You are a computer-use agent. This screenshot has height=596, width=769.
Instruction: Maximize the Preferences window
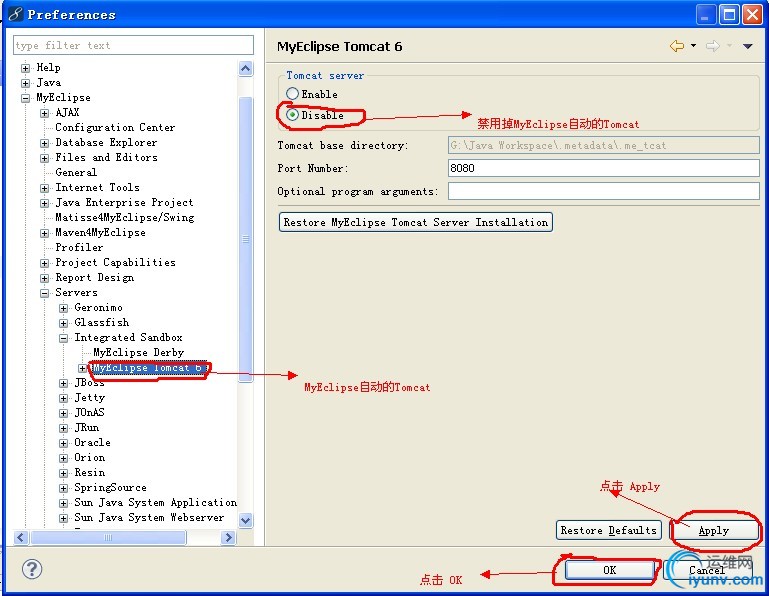[x=729, y=15]
